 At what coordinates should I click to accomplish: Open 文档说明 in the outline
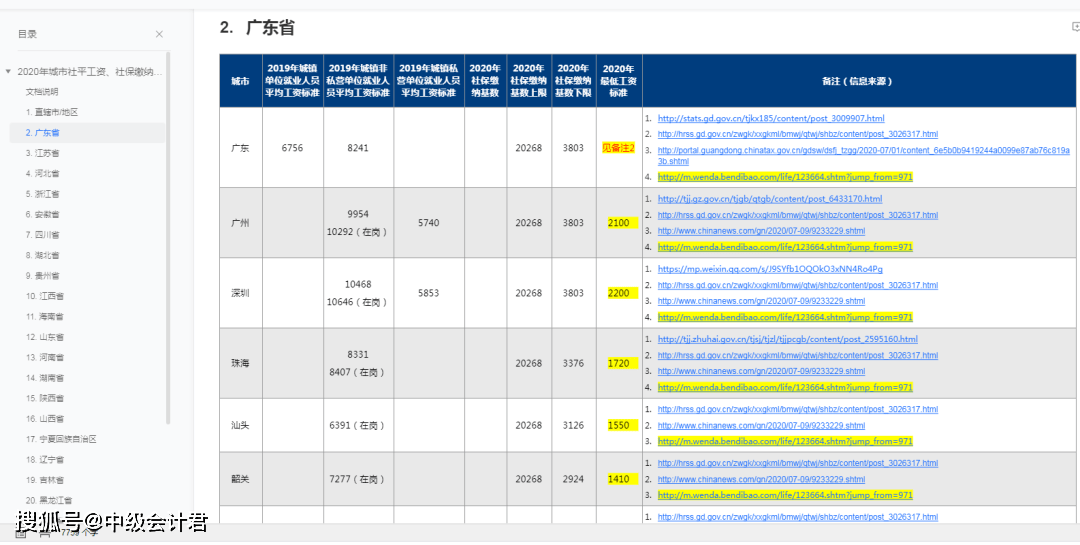click(42, 92)
